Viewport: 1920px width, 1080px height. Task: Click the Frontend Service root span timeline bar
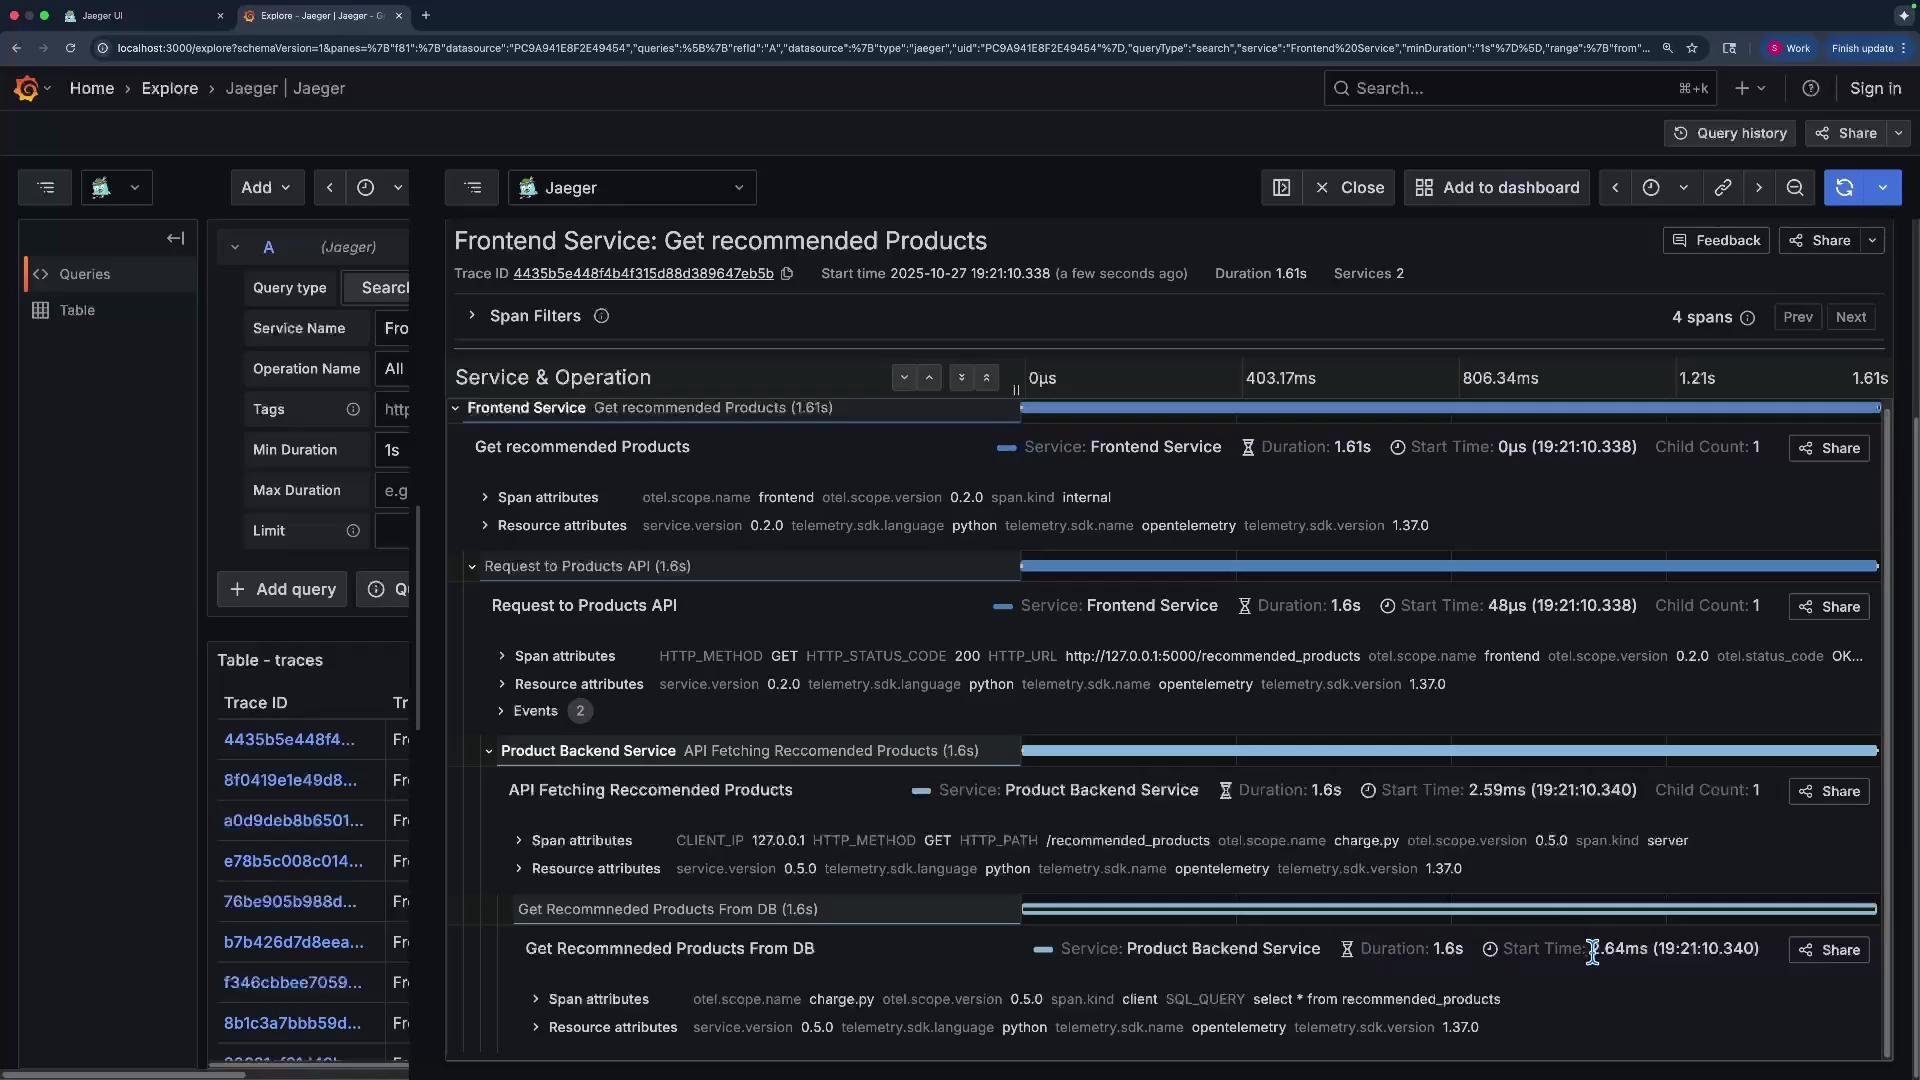pos(1450,408)
